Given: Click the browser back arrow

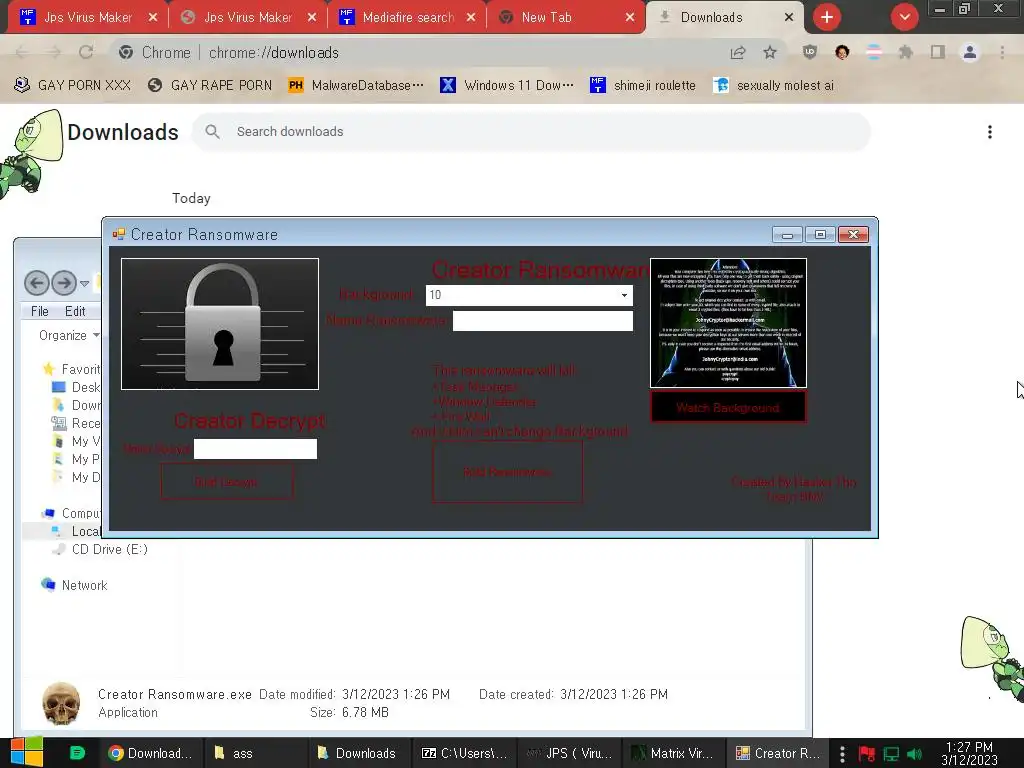Looking at the screenshot, I should (22, 52).
